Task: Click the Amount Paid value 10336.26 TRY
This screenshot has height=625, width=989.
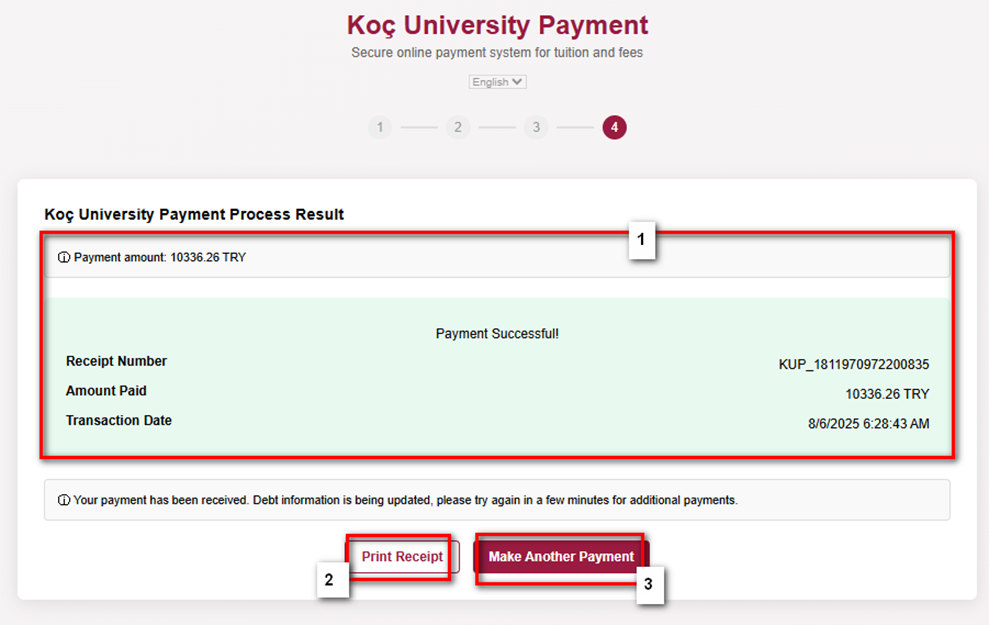Action: click(x=887, y=394)
